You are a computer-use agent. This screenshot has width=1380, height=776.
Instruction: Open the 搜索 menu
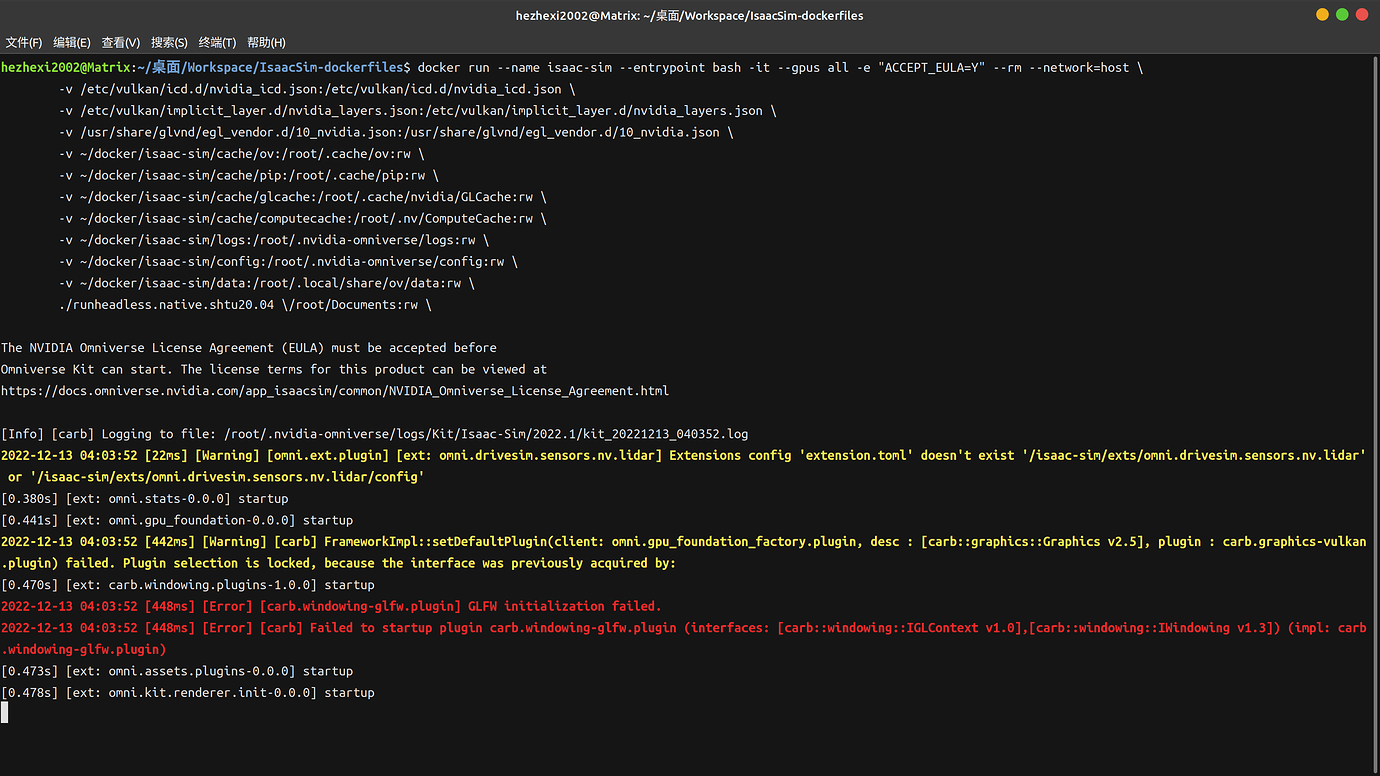tap(168, 42)
